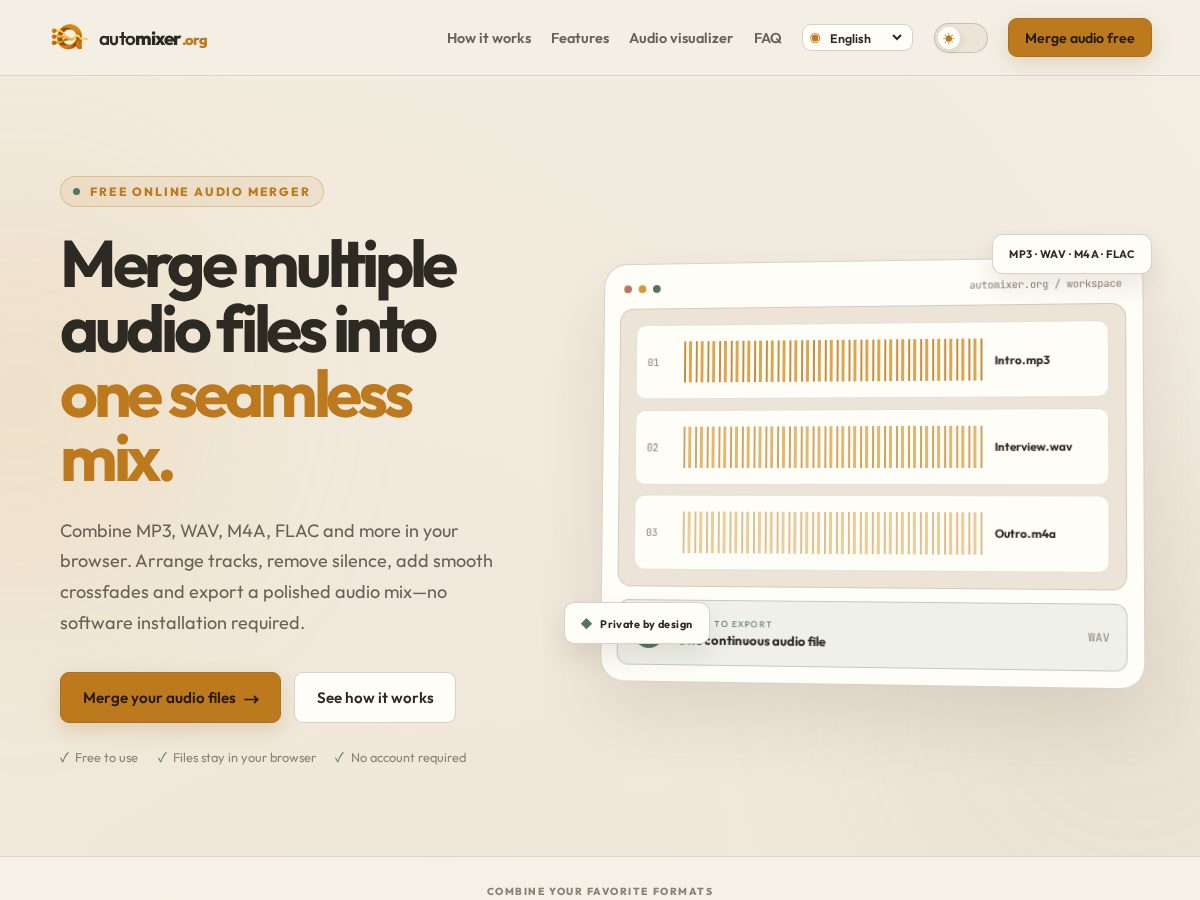Click the Intro.mp3 waveform
The width and height of the screenshot is (1200, 900).
pos(833,360)
